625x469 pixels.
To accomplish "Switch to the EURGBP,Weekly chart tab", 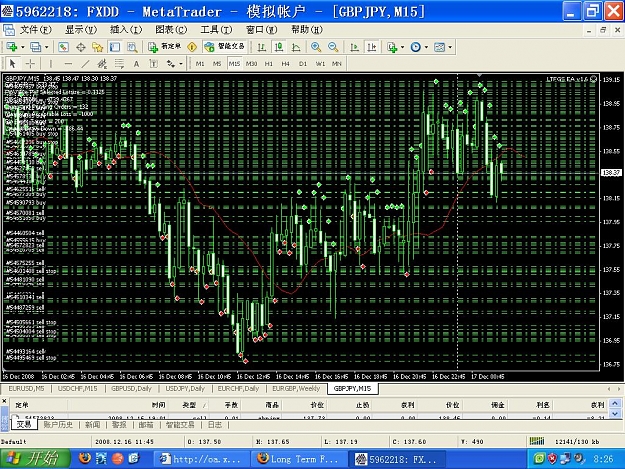I will click(x=296, y=389).
